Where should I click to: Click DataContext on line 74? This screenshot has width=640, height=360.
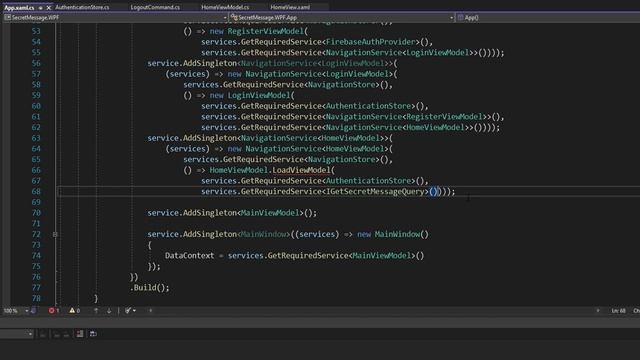click(189, 256)
